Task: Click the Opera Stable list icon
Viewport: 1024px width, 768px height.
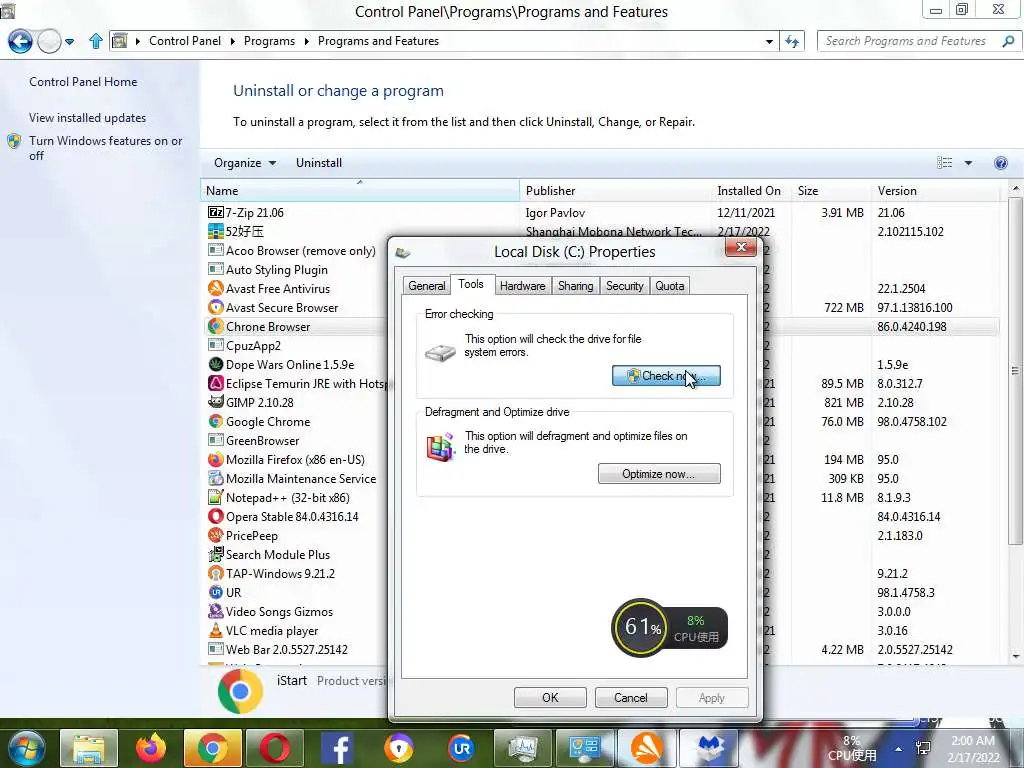Action: pyautogui.click(x=215, y=516)
